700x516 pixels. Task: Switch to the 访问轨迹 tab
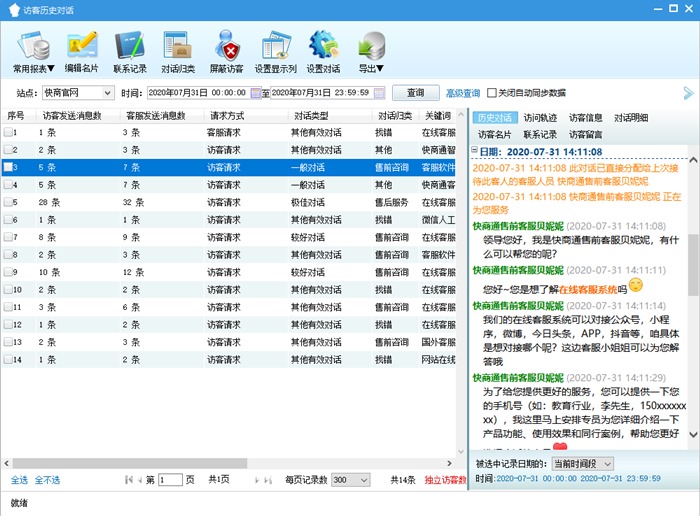pyautogui.click(x=541, y=118)
